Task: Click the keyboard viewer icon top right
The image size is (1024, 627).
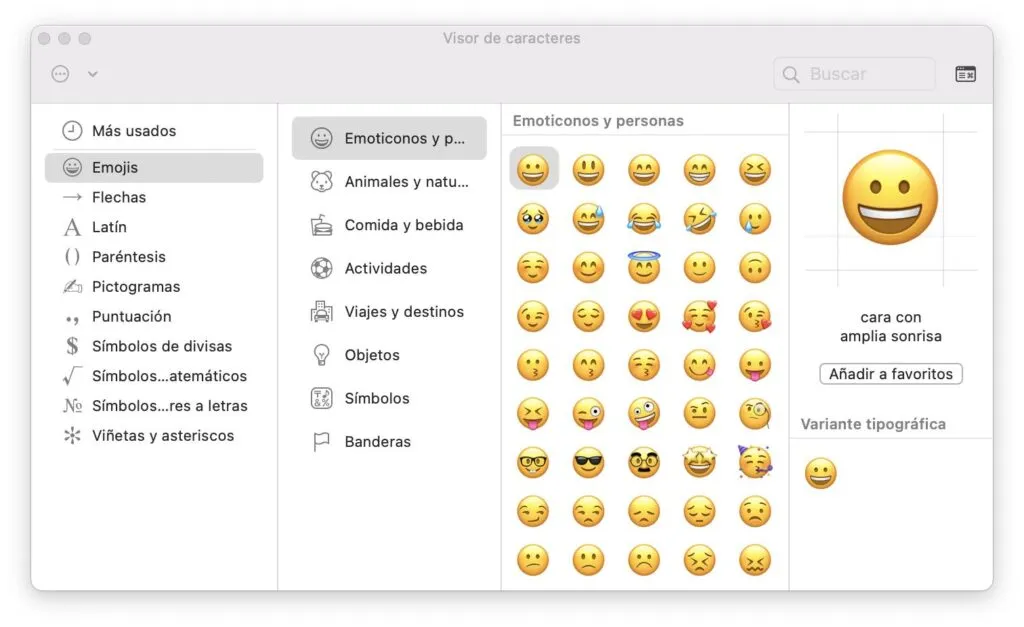Action: pyautogui.click(x=964, y=73)
